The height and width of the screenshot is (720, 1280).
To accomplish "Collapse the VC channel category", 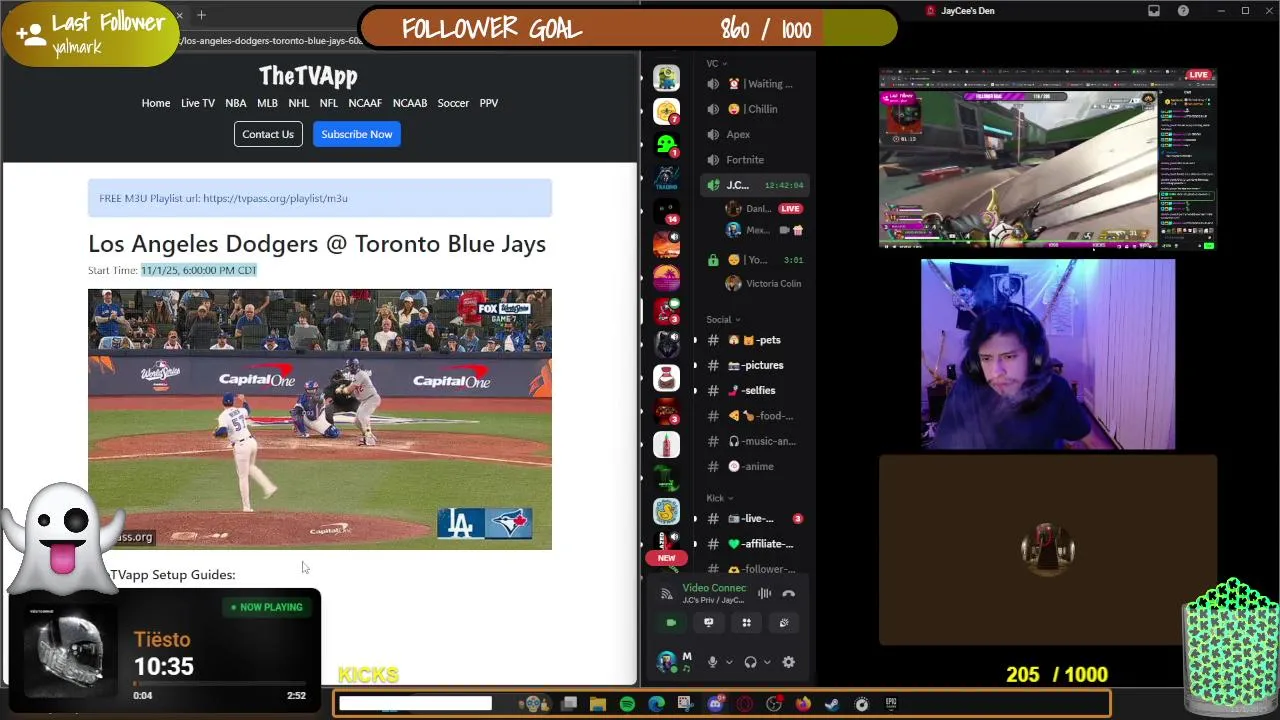I will [715, 64].
